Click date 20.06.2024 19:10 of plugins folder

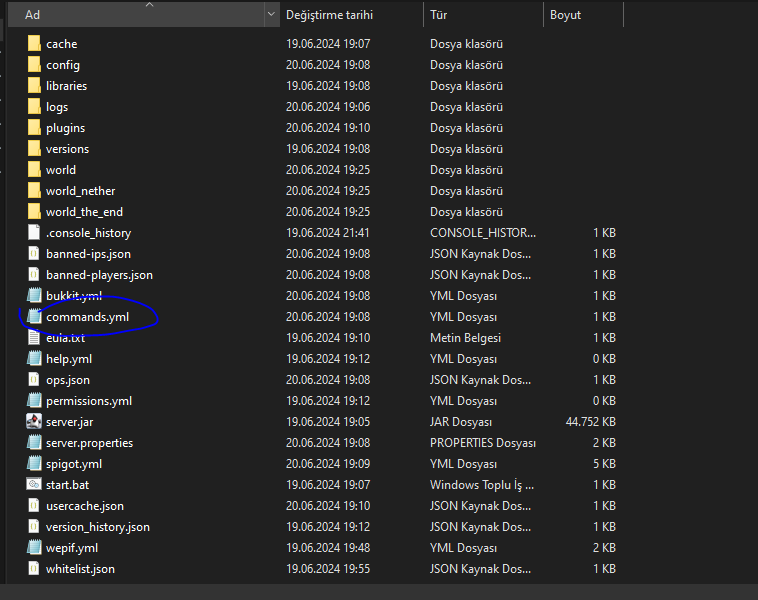pyautogui.click(x=328, y=128)
